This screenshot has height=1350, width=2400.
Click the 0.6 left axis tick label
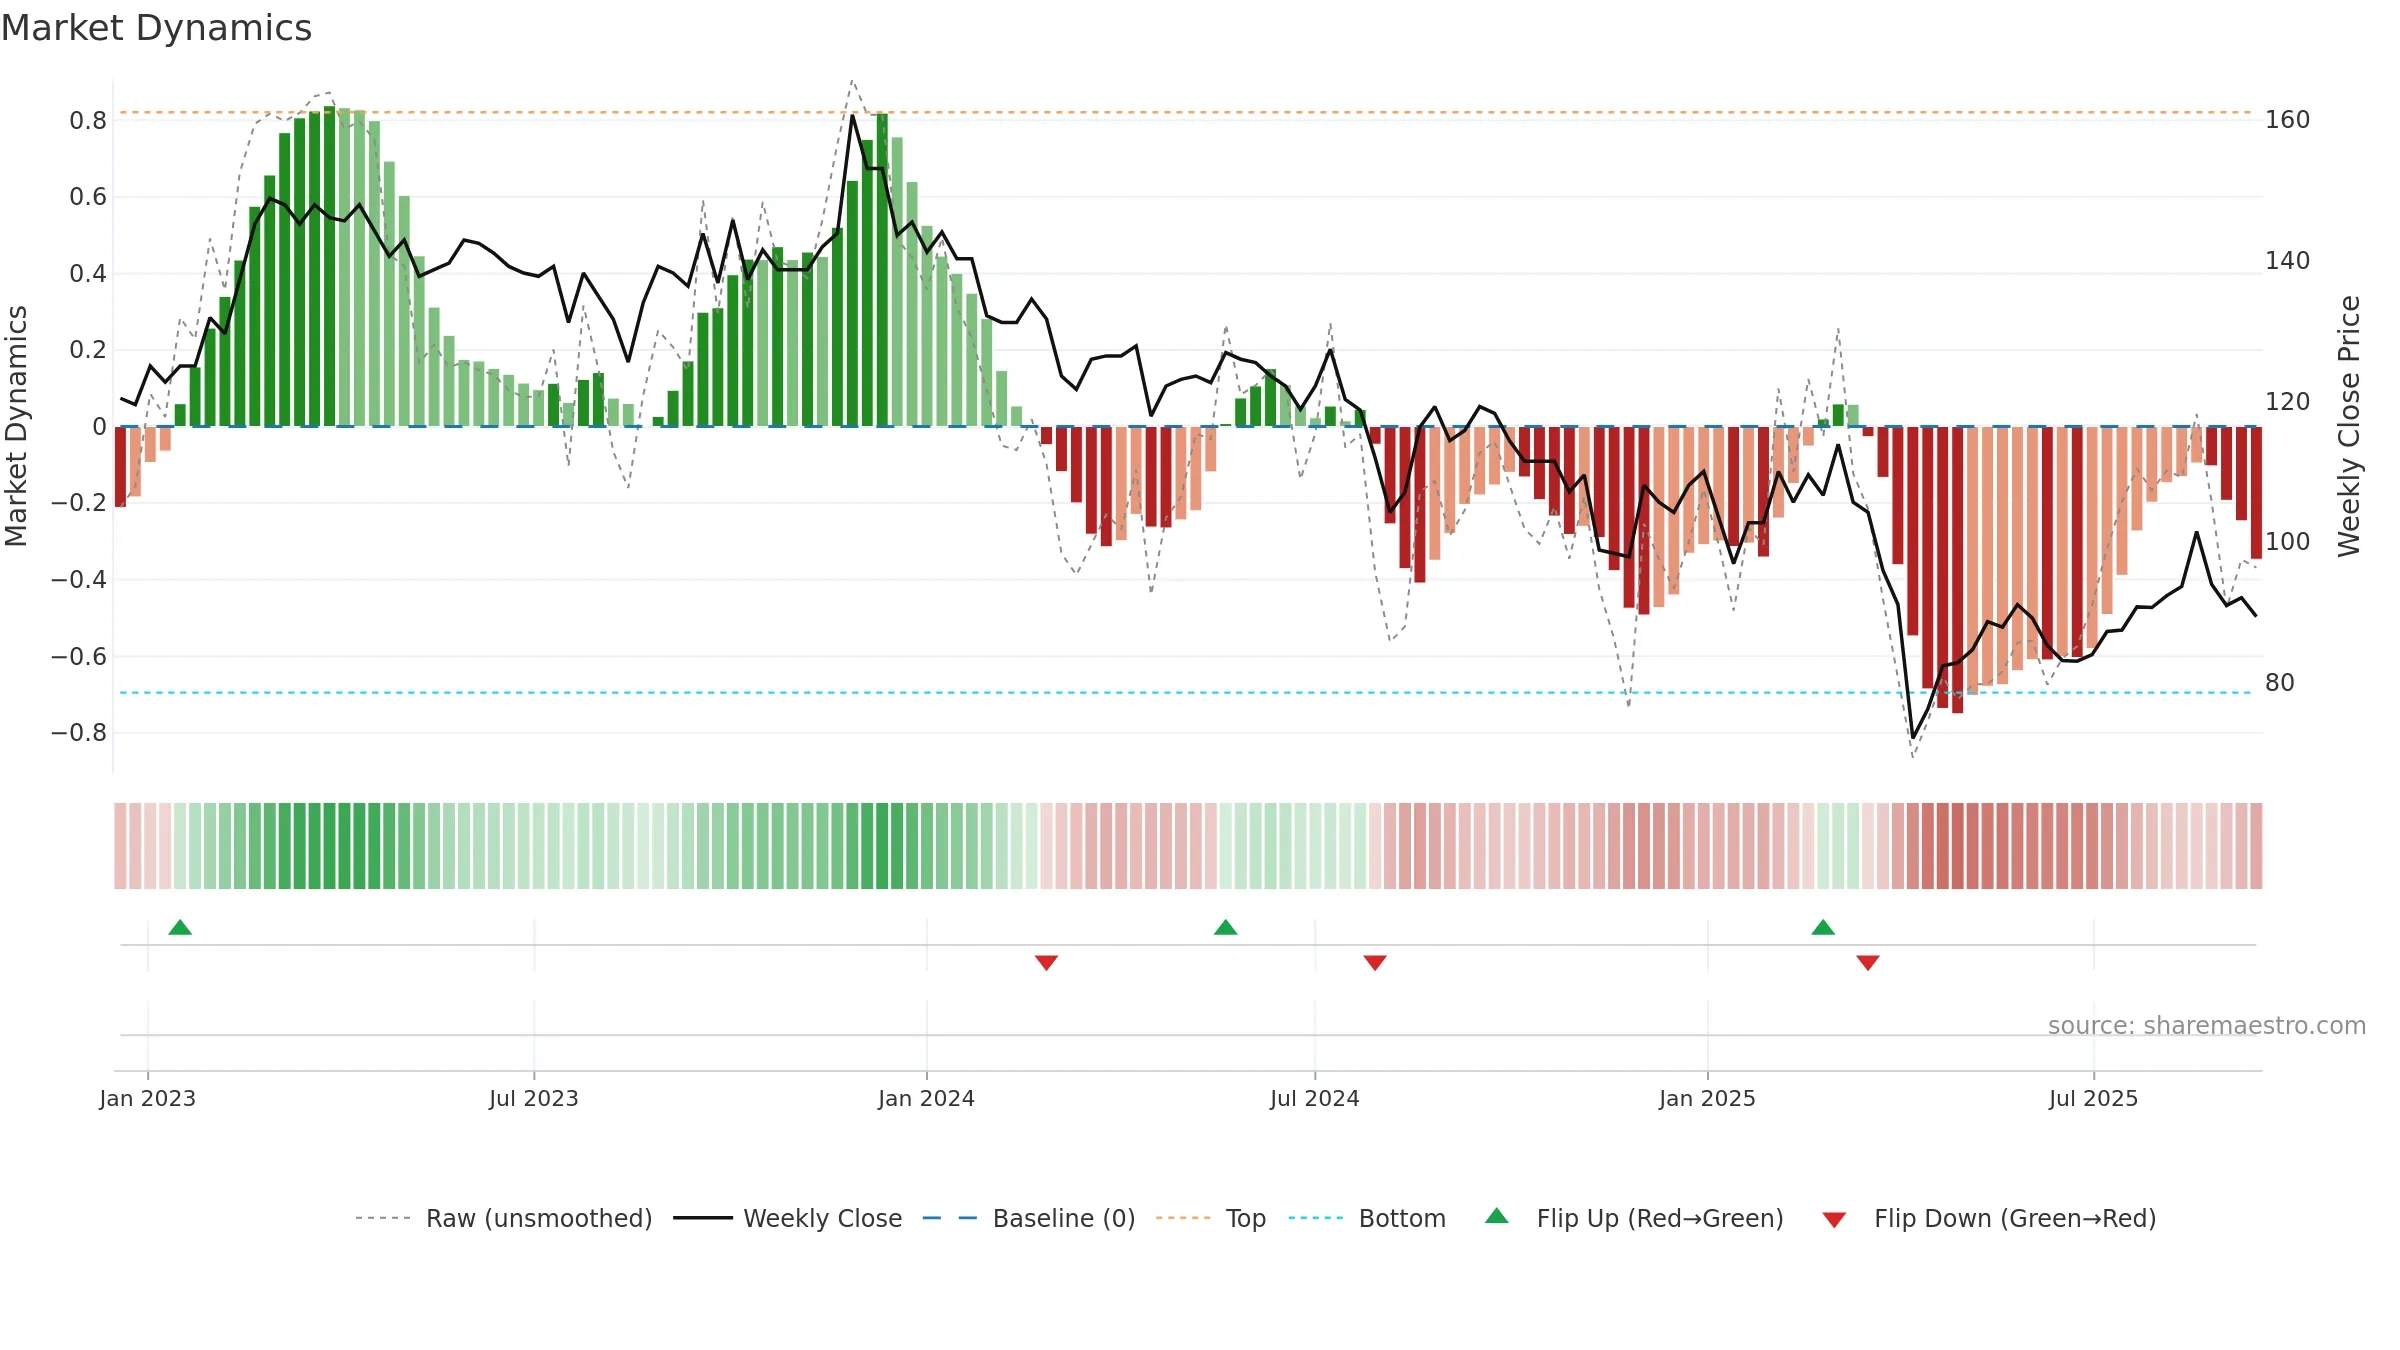pos(88,197)
